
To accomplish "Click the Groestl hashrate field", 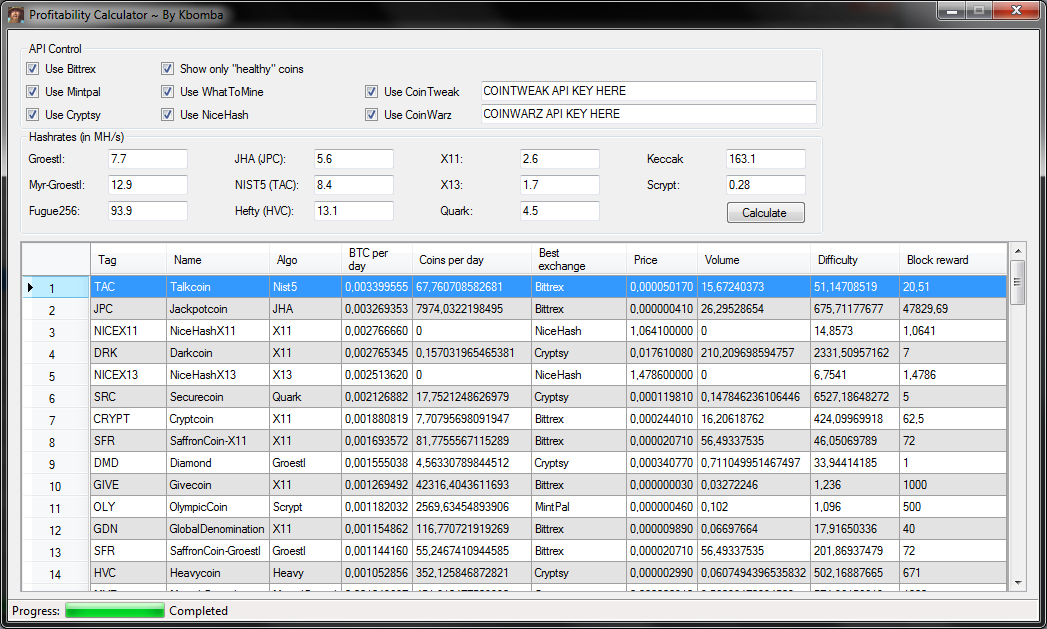I will click(x=148, y=159).
